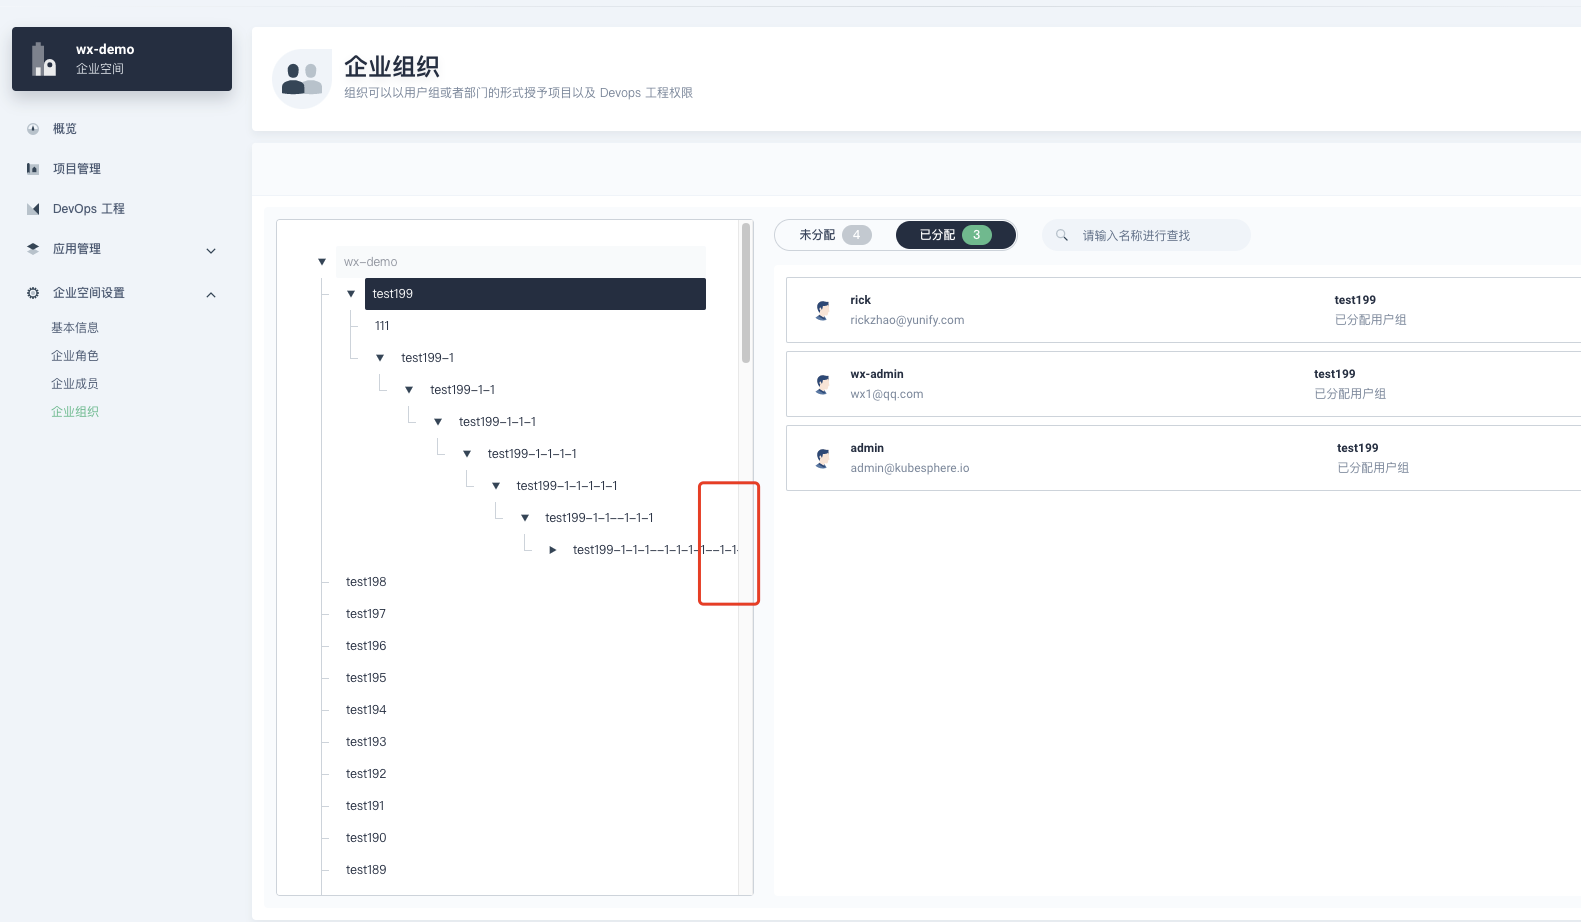Viewport: 1581px width, 922px height.
Task: Select the test189 tree node
Action: click(x=366, y=870)
